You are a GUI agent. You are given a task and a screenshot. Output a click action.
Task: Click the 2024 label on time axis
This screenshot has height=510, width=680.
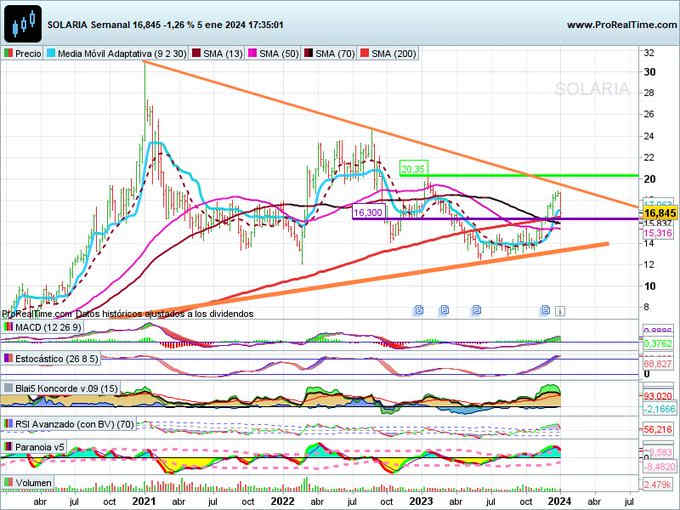559,501
